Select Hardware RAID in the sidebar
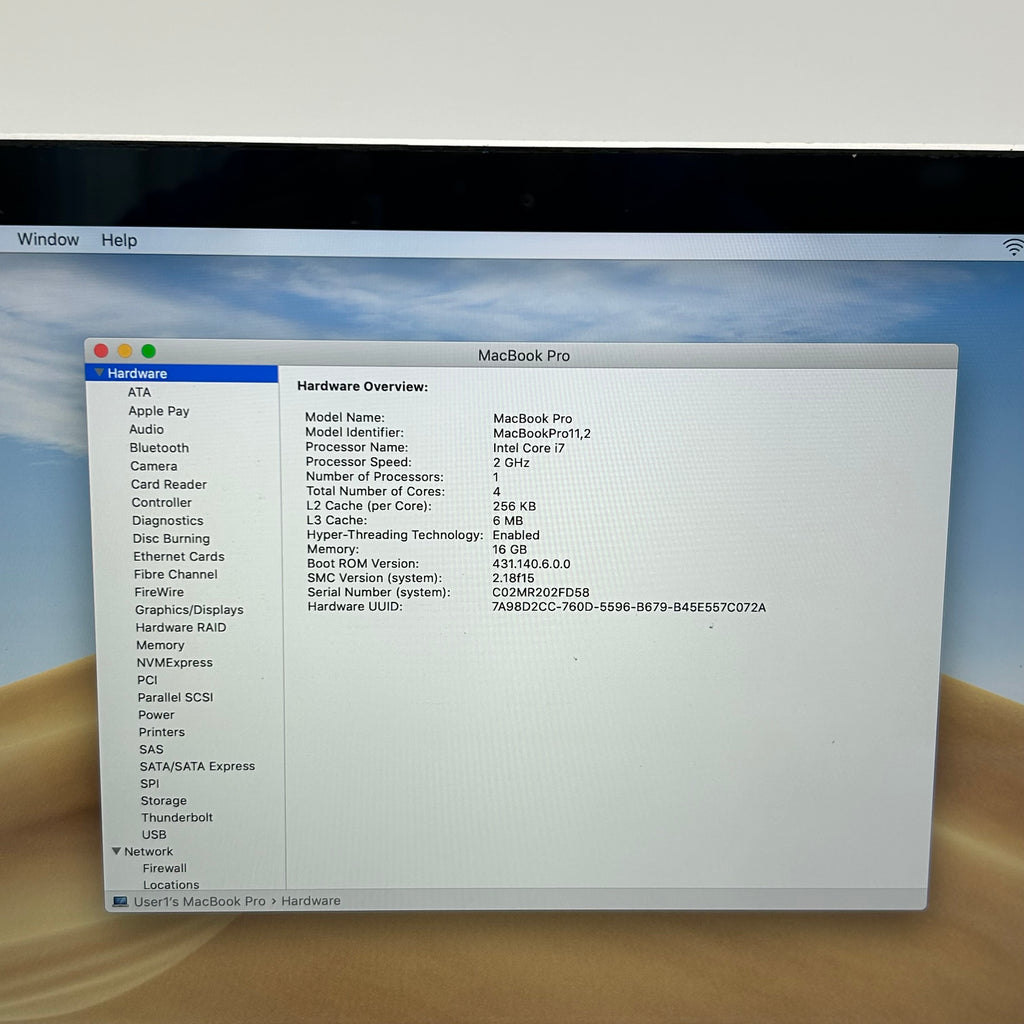Screen dimensions: 1024x1024 click(x=181, y=627)
